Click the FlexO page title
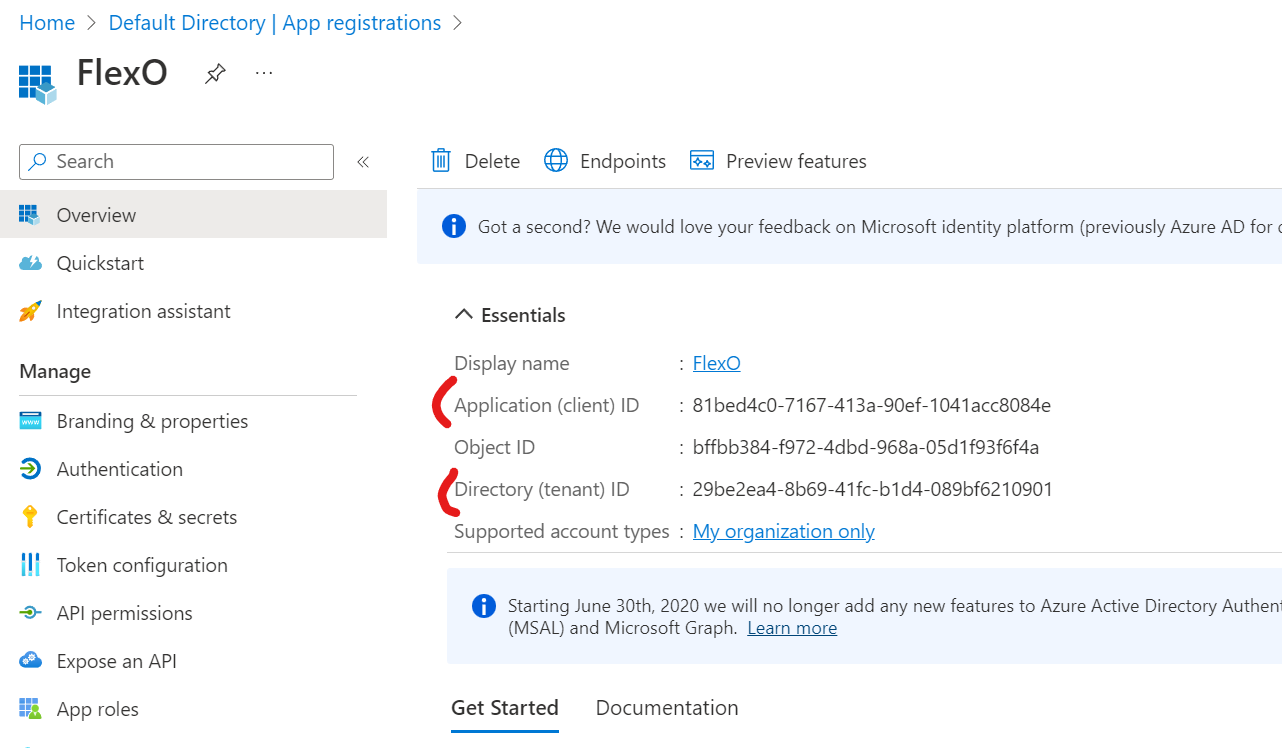Viewport: 1282px width, 748px height. (122, 73)
